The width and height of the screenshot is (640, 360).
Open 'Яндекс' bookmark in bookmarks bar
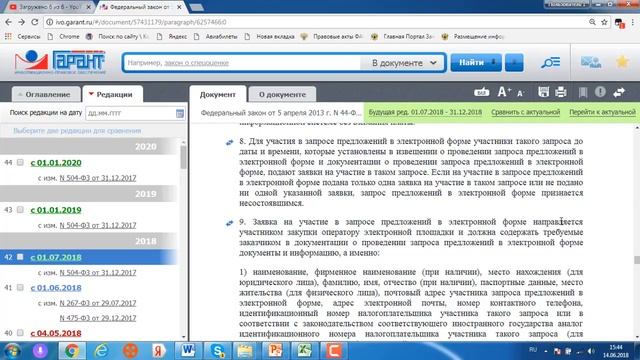coord(173,36)
